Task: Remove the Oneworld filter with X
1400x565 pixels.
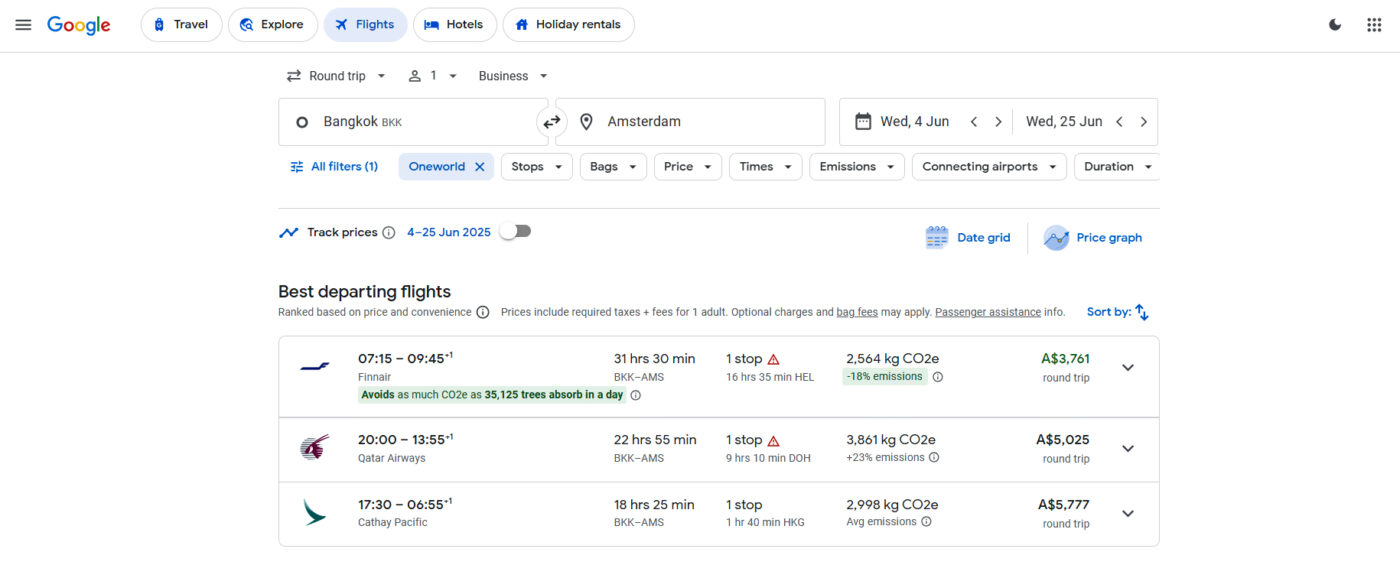Action: 480,167
